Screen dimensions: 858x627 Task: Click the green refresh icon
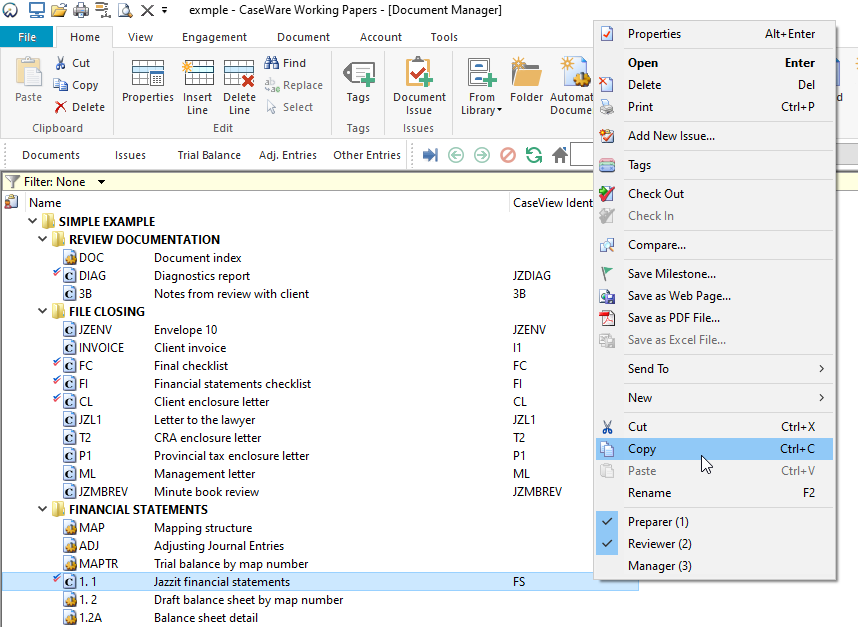[x=534, y=155]
